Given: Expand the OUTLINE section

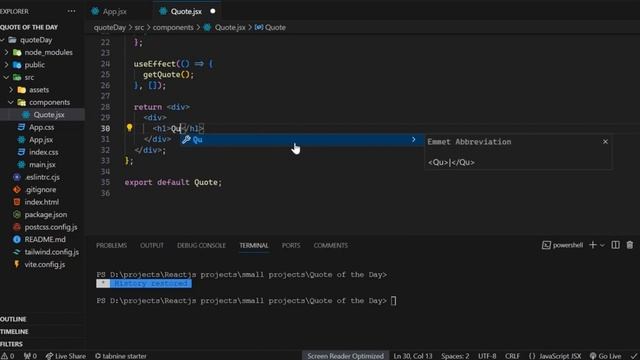Looking at the screenshot, I should point(13,319).
